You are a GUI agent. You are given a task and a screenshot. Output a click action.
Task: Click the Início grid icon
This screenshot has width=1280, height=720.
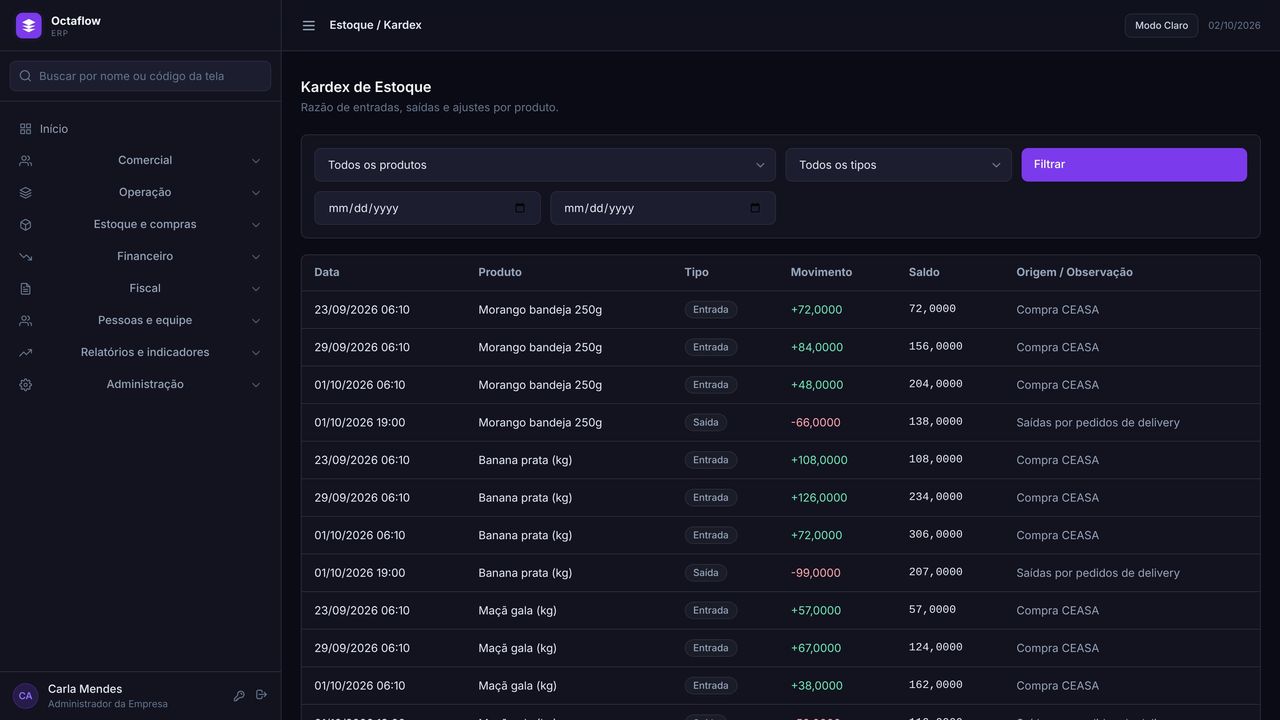tap(26, 129)
